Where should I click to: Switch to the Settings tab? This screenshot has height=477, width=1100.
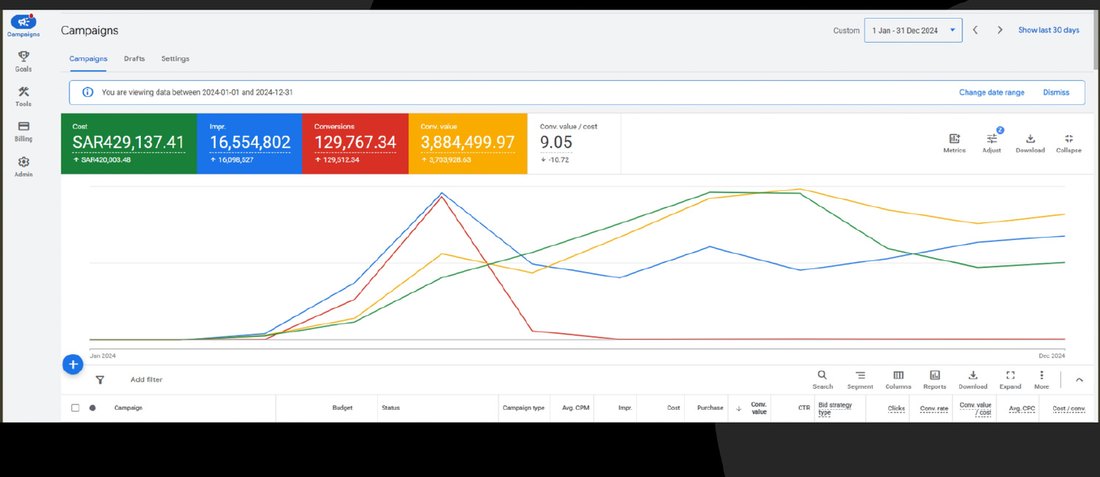[x=175, y=59]
